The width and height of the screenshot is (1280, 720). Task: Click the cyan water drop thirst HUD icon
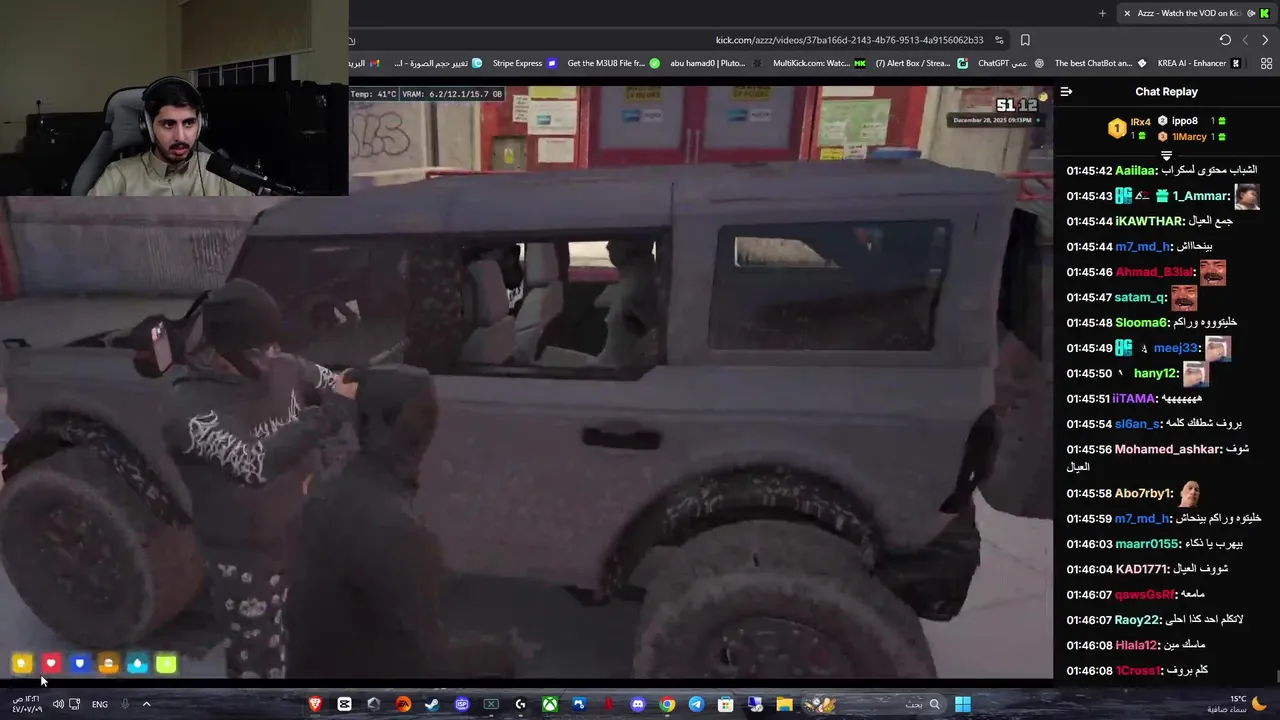138,663
